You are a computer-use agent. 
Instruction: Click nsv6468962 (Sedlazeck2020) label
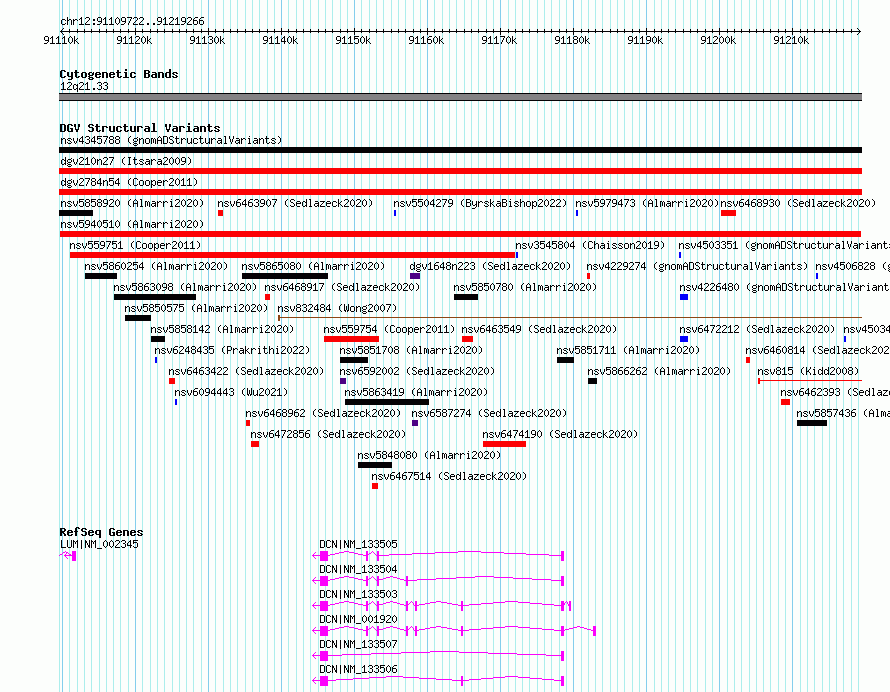tap(323, 413)
